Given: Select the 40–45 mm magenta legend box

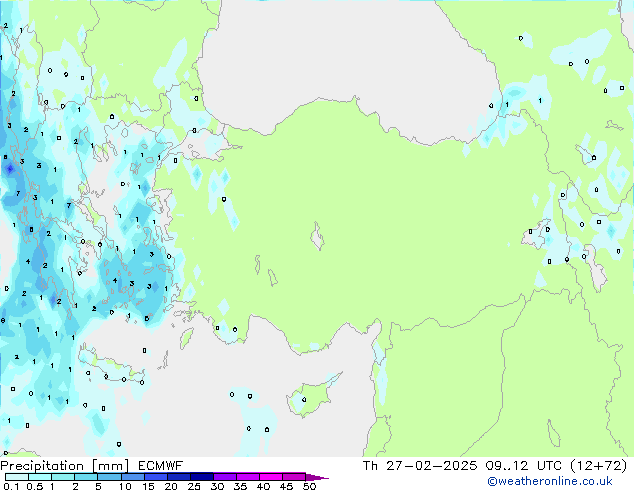Looking at the screenshot, I should tap(271, 477).
